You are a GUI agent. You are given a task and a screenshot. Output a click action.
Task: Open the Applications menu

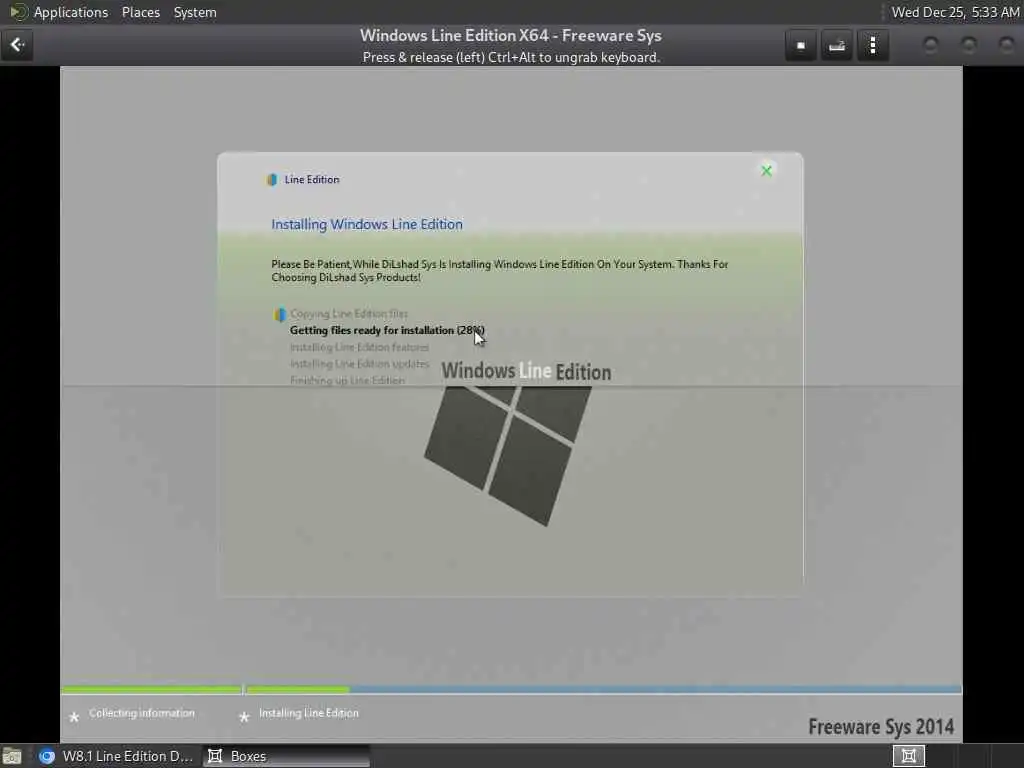pos(71,12)
